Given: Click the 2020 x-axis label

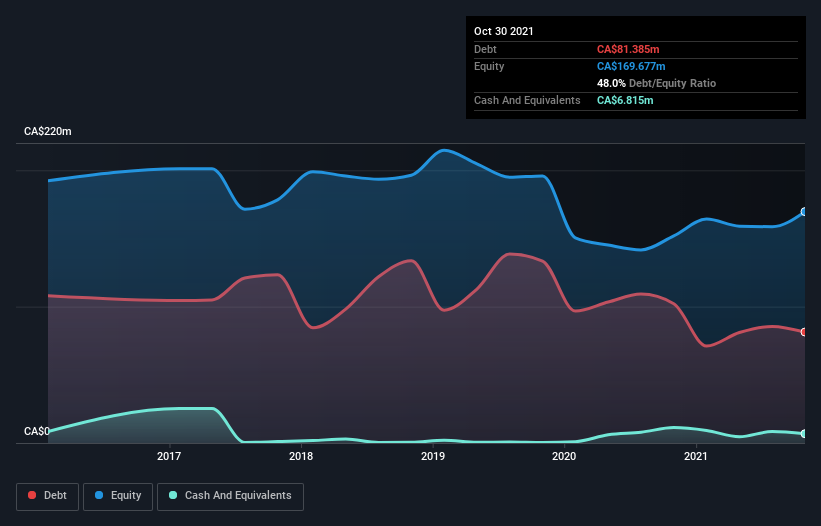Looking at the screenshot, I should pos(564,456).
